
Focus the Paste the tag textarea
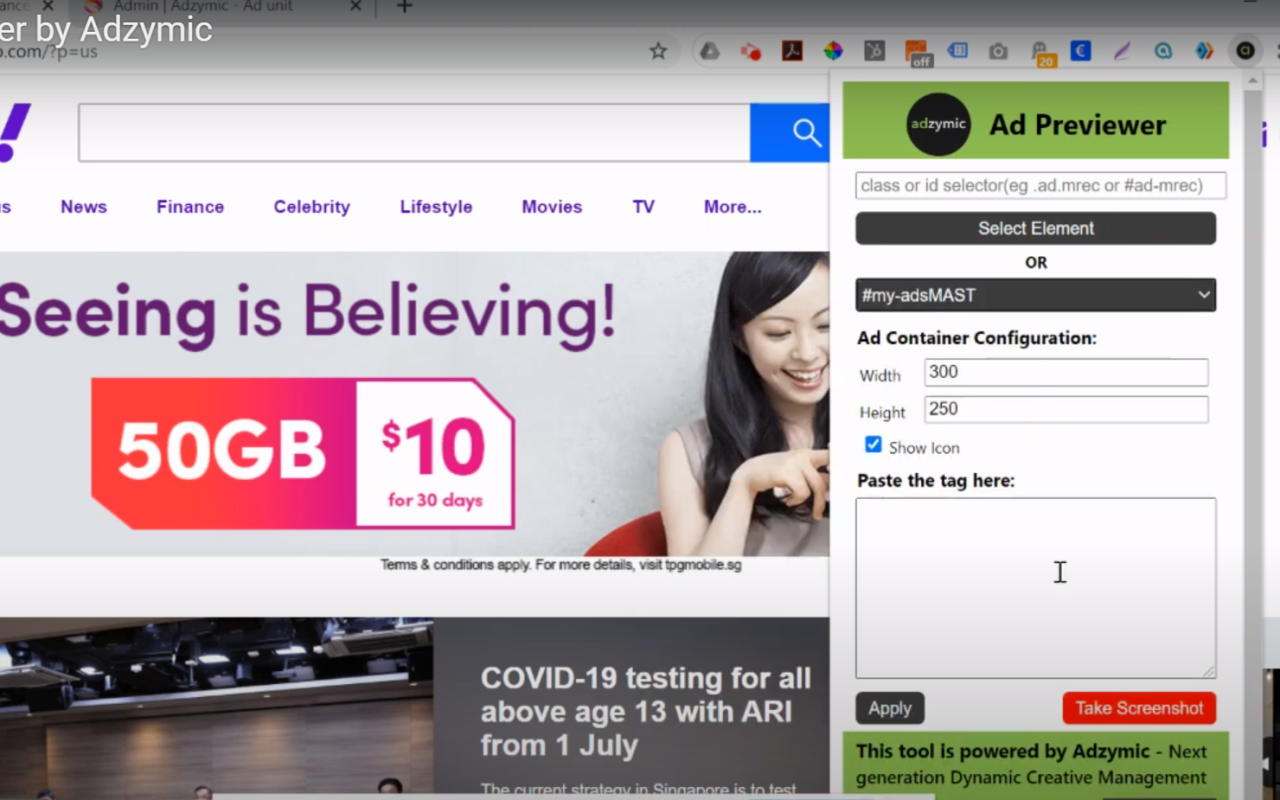[x=1036, y=588]
